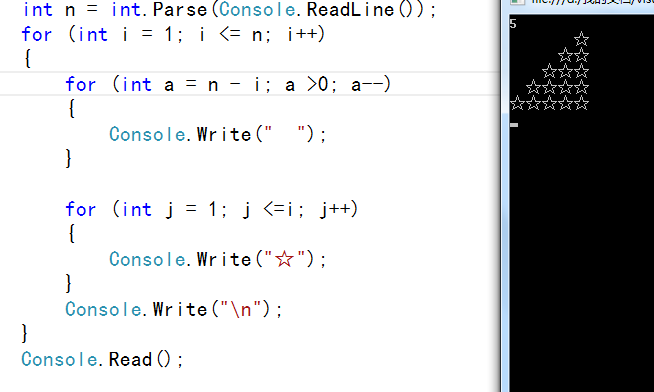Click the 'Parse' method name in the code
This screenshot has height=392, width=654.
click(x=180, y=10)
